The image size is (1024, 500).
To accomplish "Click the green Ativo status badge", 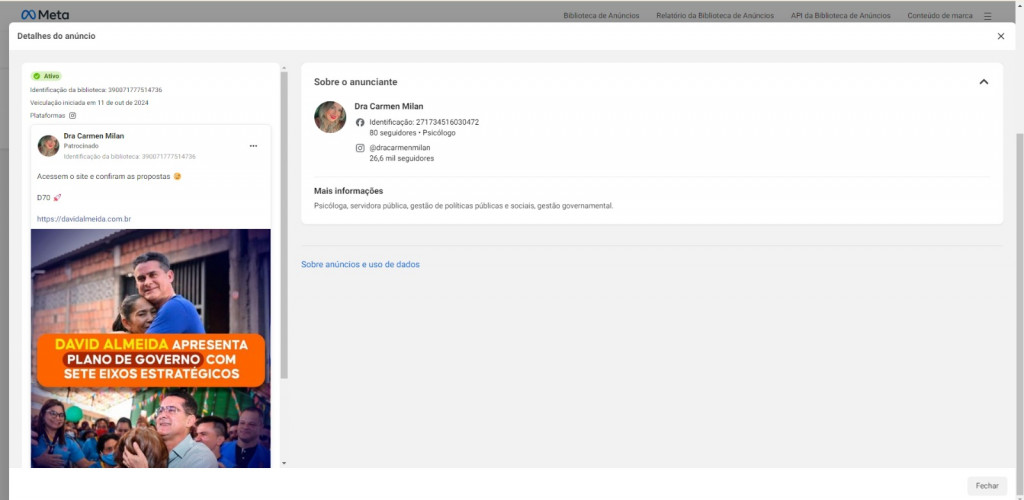I will 46,76.
